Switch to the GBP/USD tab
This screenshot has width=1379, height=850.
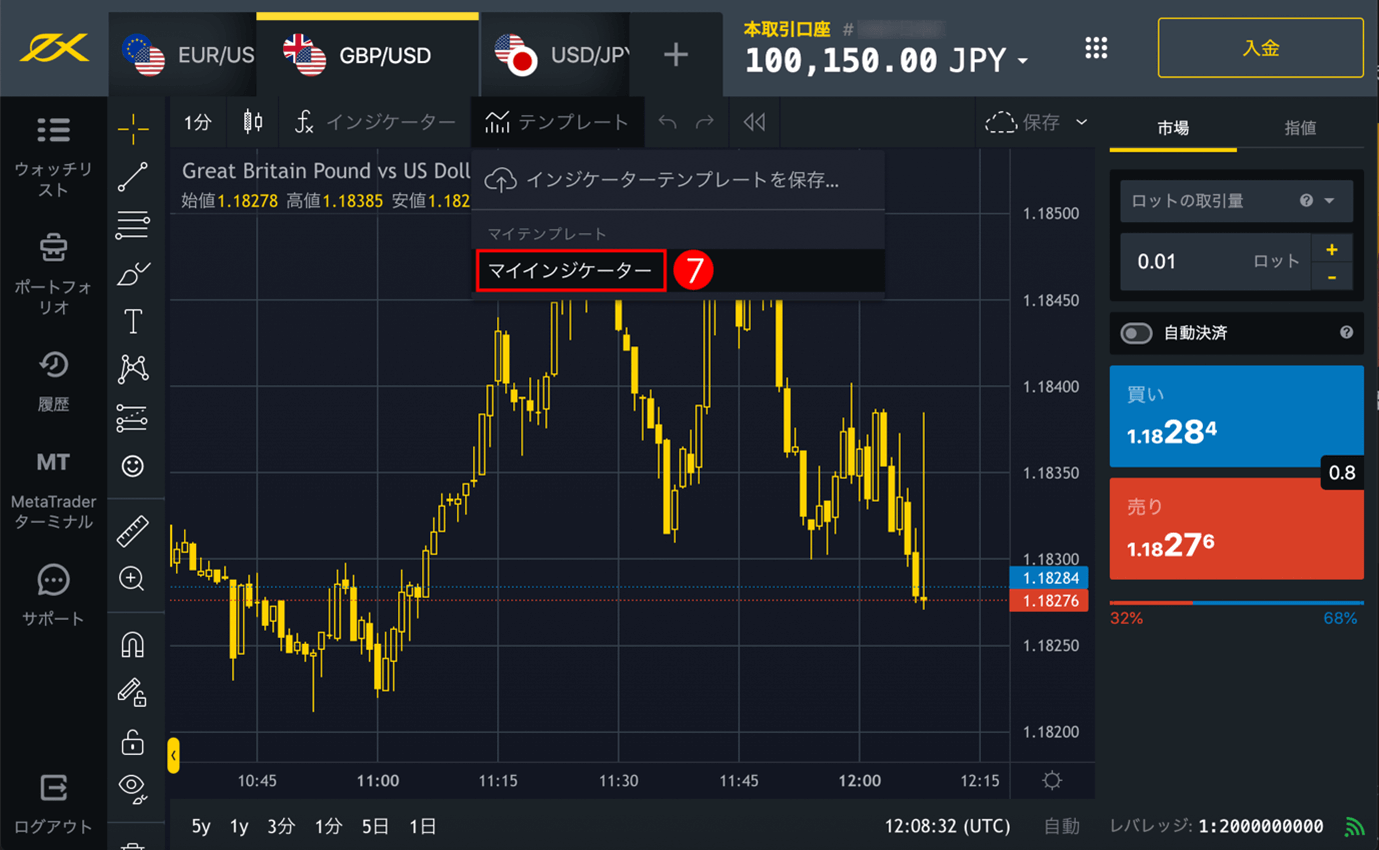(x=367, y=55)
